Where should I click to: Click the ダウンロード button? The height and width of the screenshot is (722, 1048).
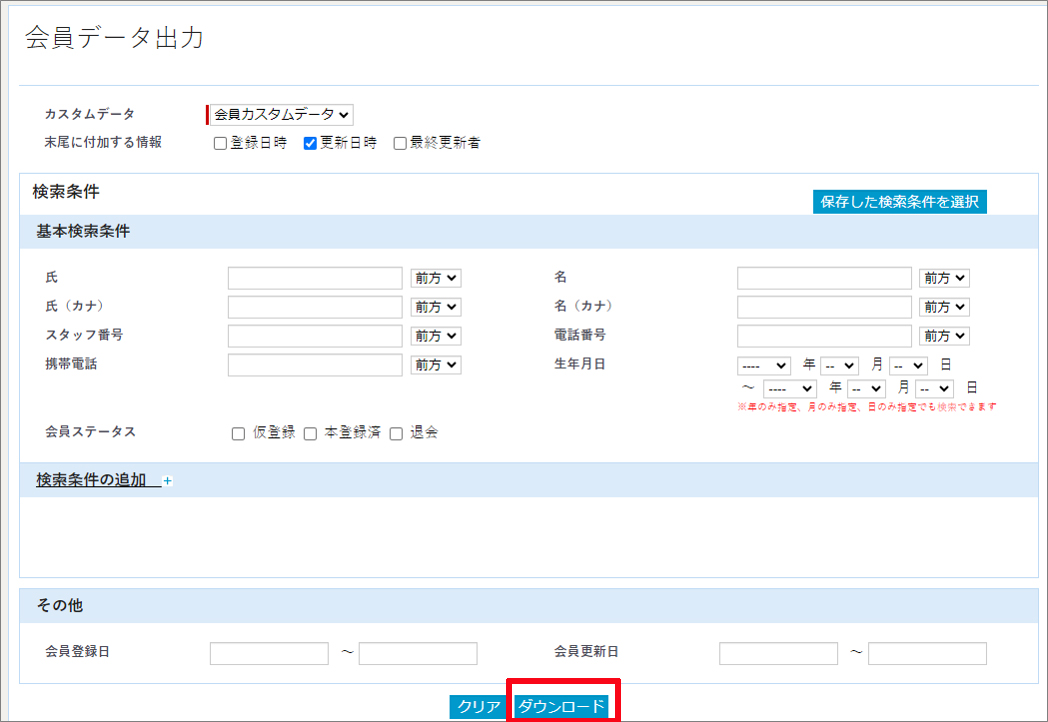coord(561,706)
